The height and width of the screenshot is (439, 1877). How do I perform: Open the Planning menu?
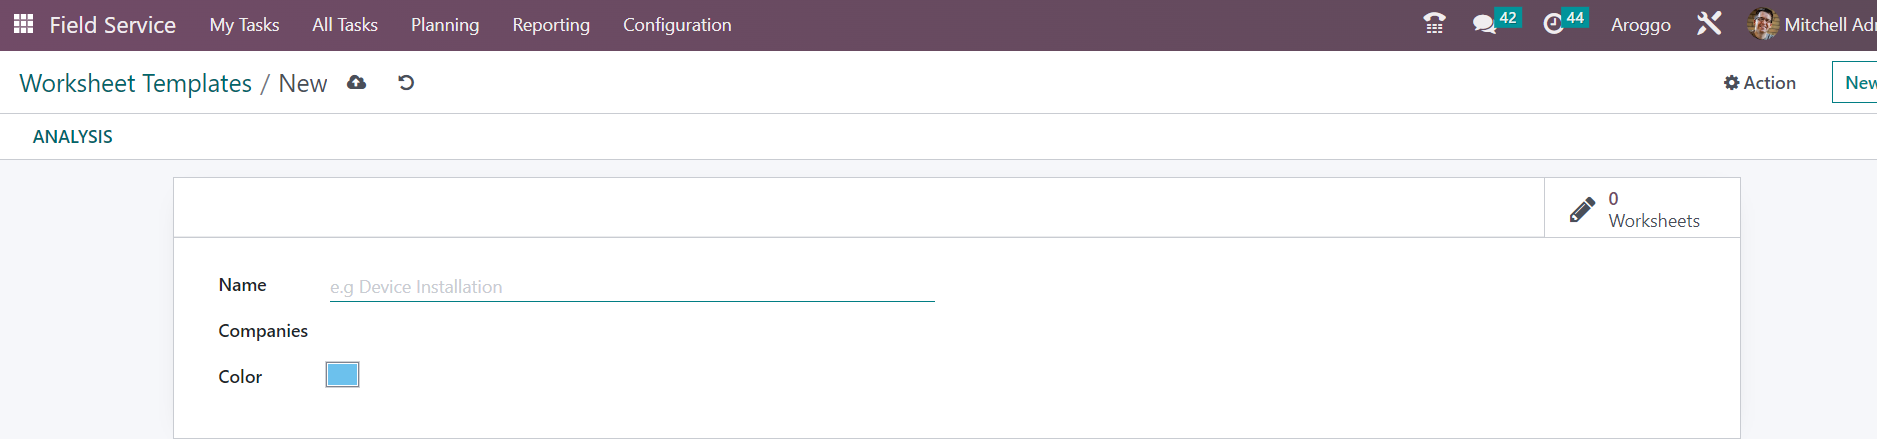(x=445, y=25)
